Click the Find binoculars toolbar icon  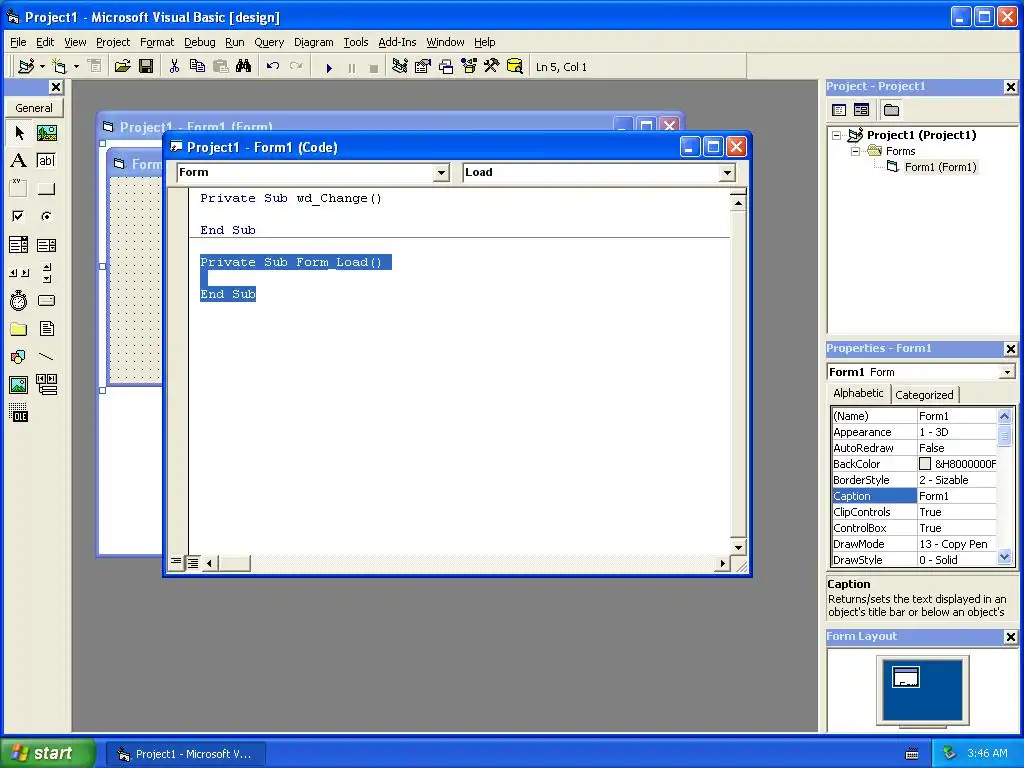pyautogui.click(x=244, y=66)
